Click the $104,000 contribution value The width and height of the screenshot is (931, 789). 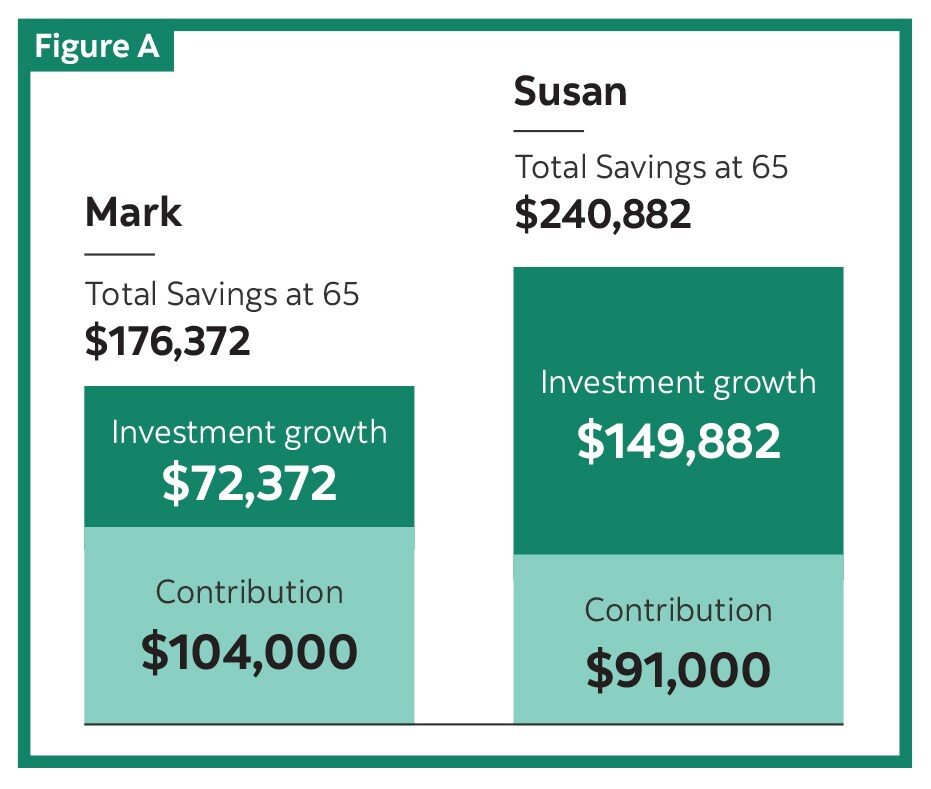click(249, 652)
